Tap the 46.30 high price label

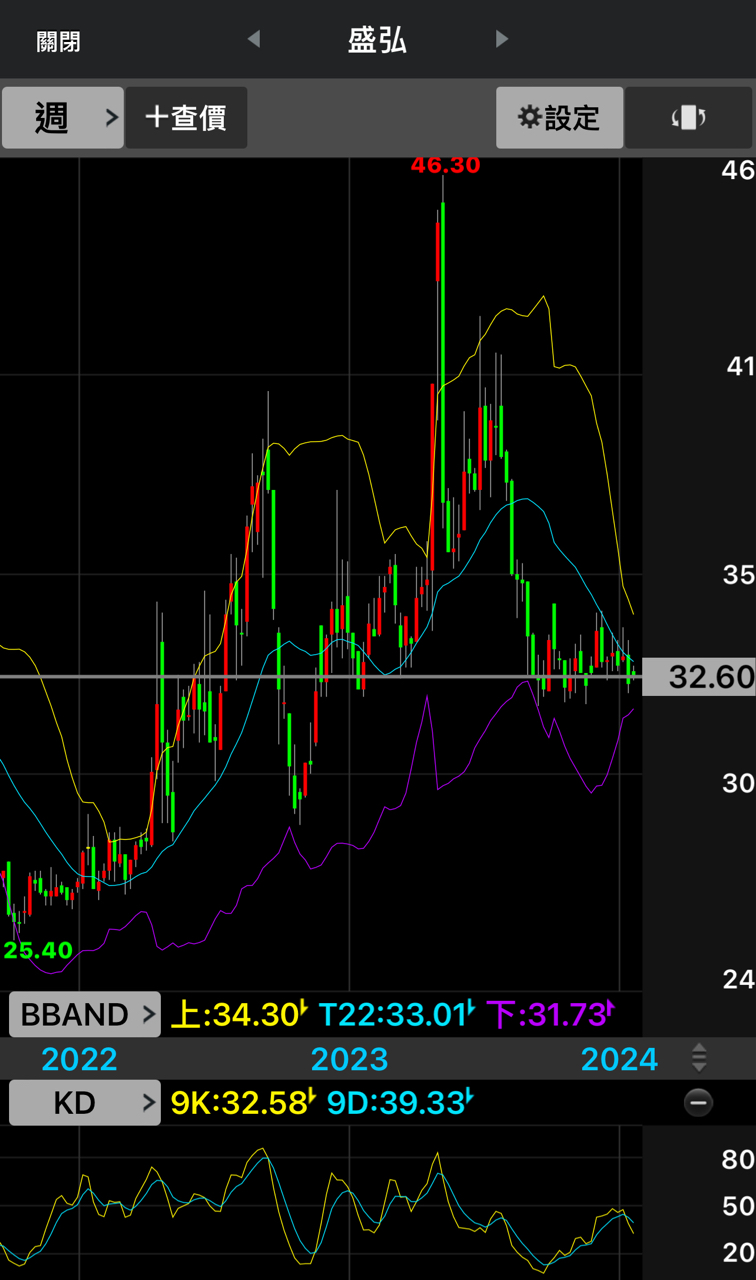446,166
